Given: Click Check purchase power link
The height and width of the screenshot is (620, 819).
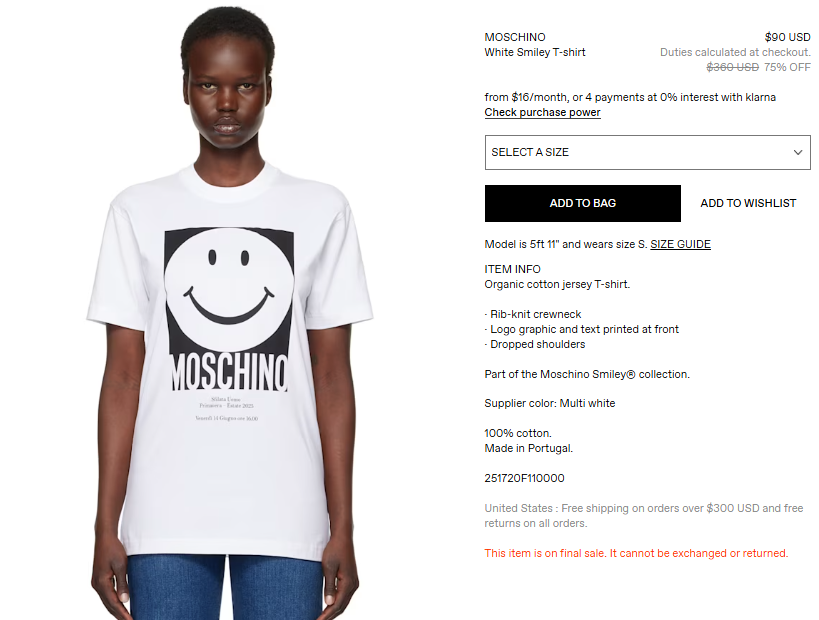Looking at the screenshot, I should coord(542,112).
